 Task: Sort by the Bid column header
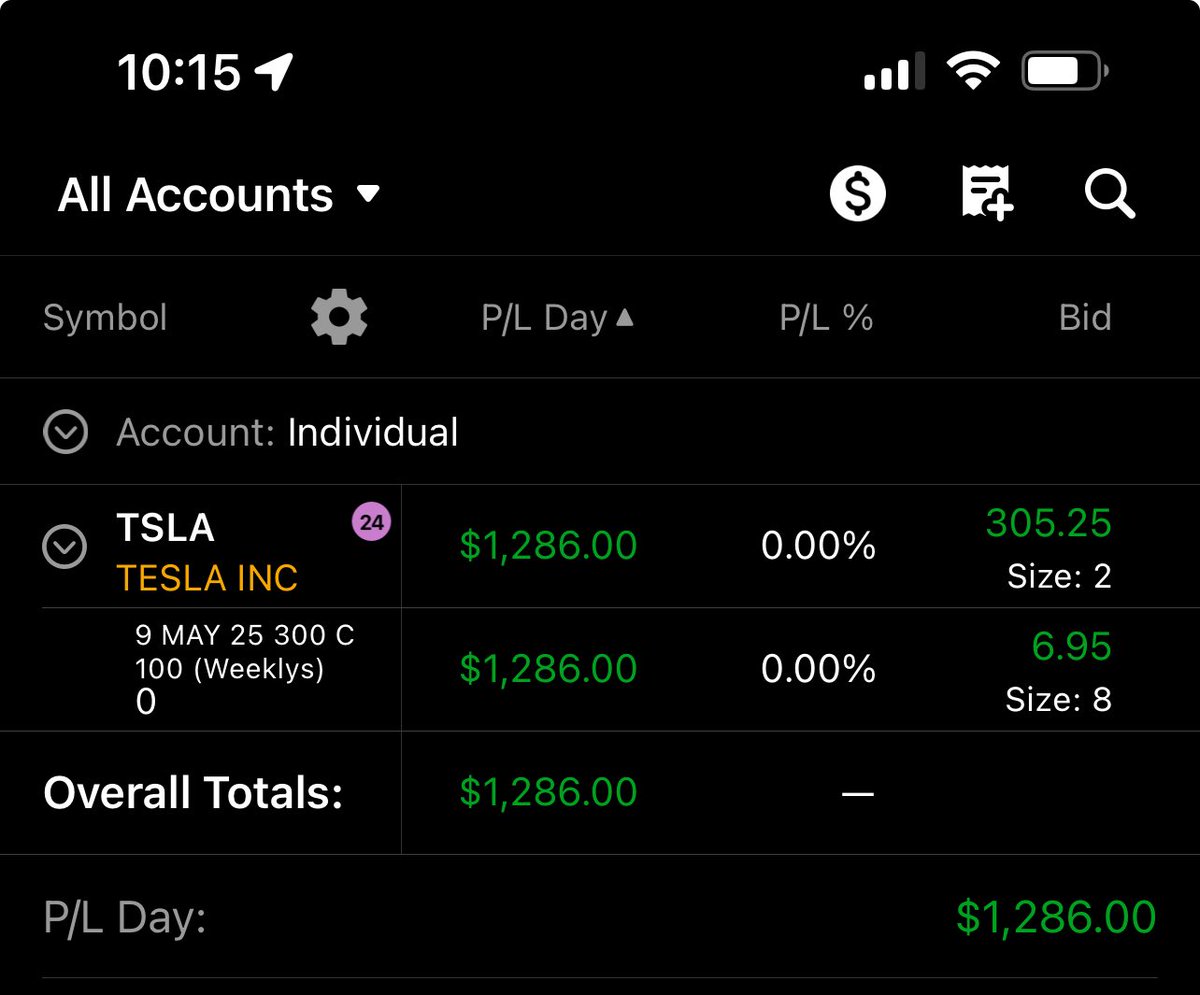pos(1085,318)
